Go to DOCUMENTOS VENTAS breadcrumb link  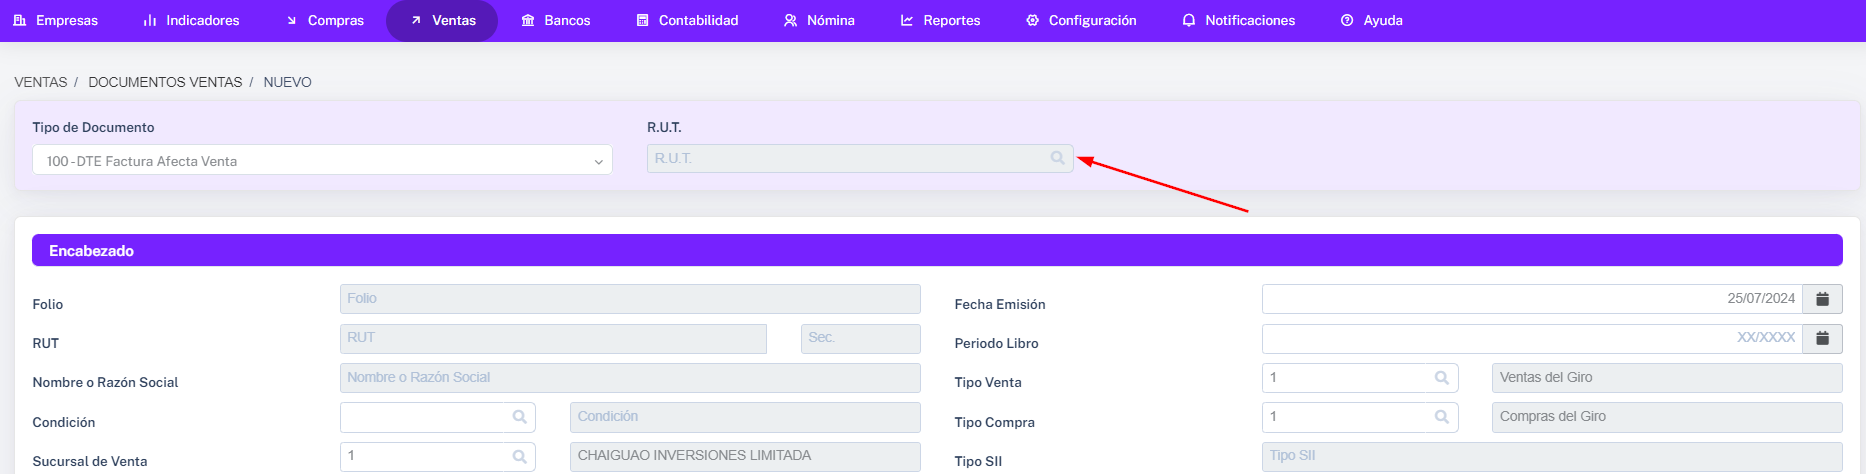pyautogui.click(x=165, y=82)
